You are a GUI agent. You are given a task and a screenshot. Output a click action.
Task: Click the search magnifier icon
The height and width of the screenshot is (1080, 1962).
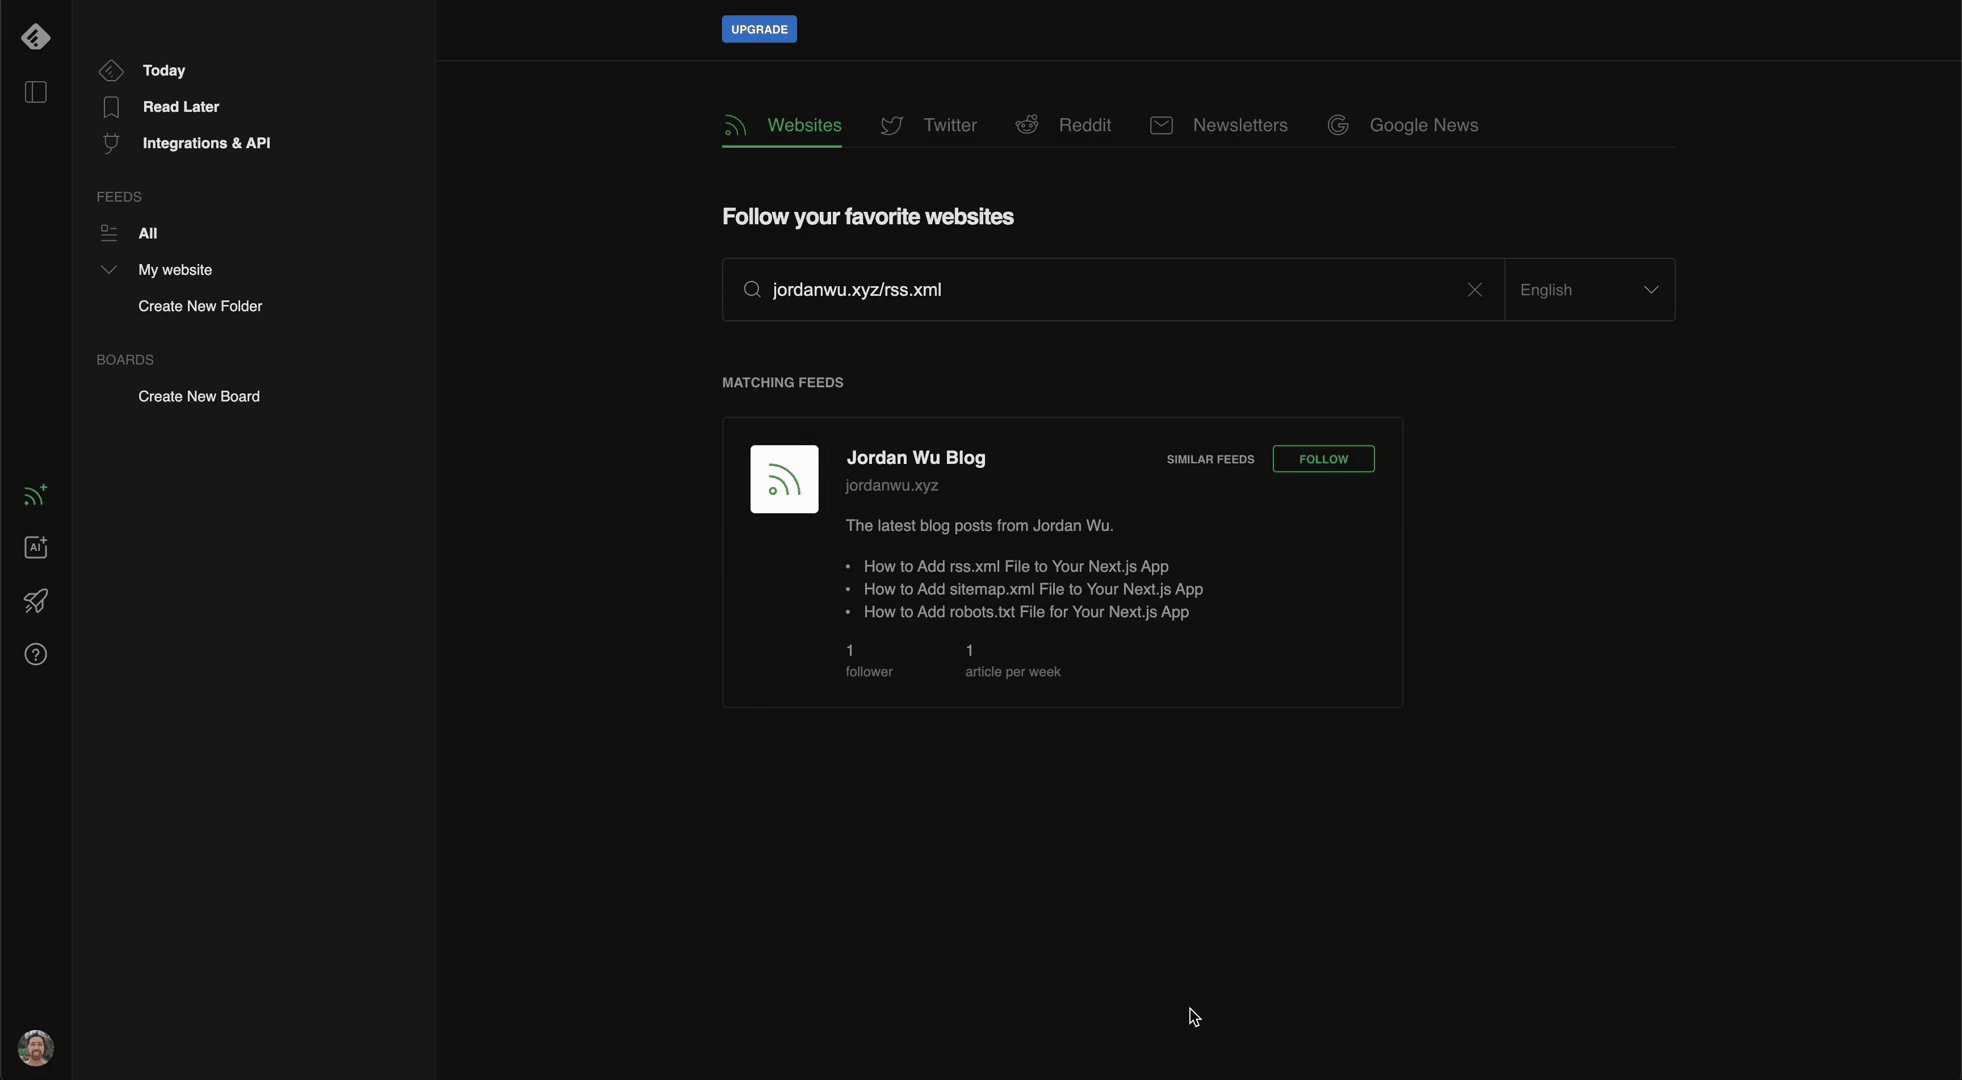click(x=752, y=290)
